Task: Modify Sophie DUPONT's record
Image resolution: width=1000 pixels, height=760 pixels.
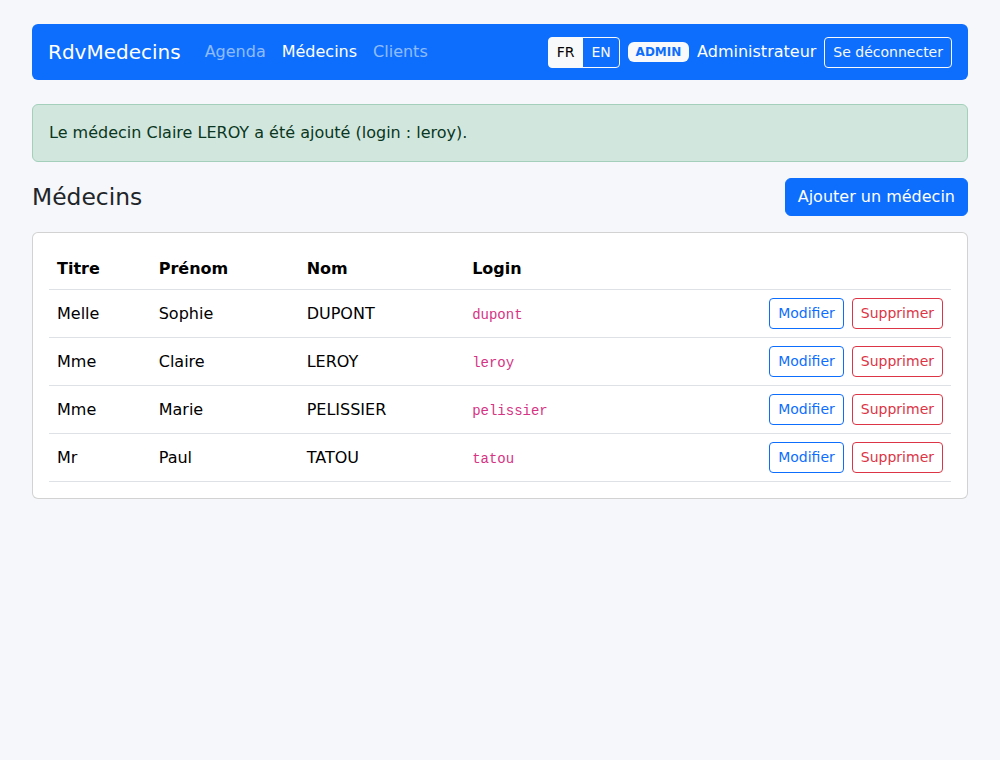Action: 806,314
